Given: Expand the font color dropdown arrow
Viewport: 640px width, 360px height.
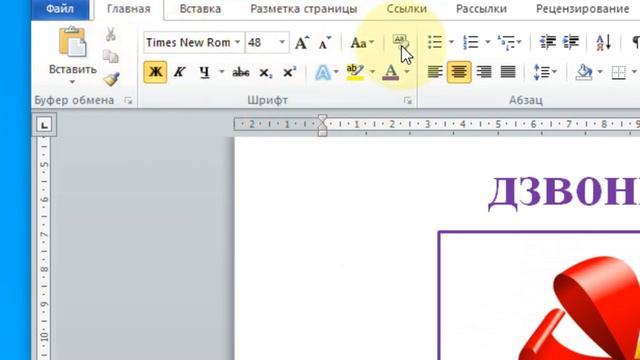Looking at the screenshot, I should (407, 72).
